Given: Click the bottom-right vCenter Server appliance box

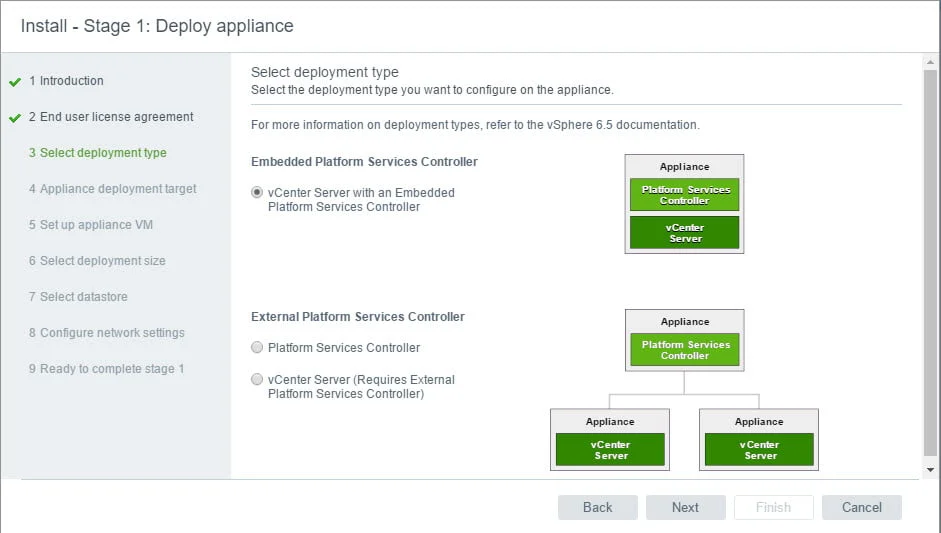Looking at the screenshot, I should (759, 439).
